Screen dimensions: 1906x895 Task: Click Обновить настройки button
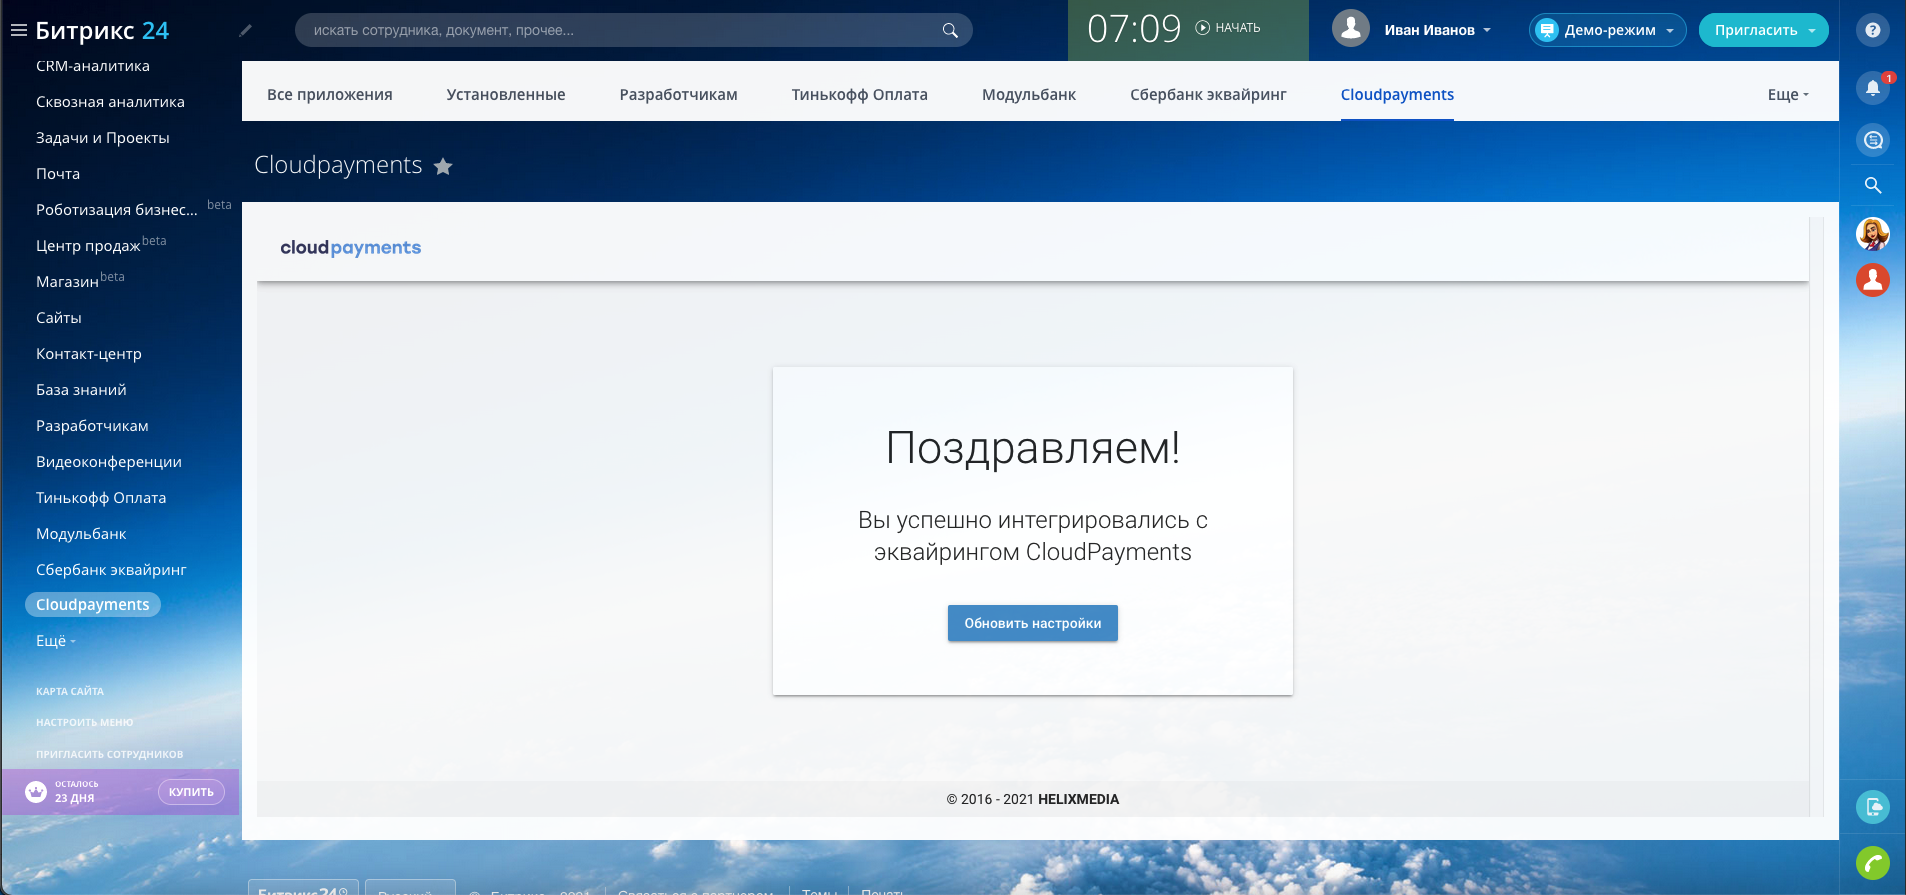click(1033, 623)
